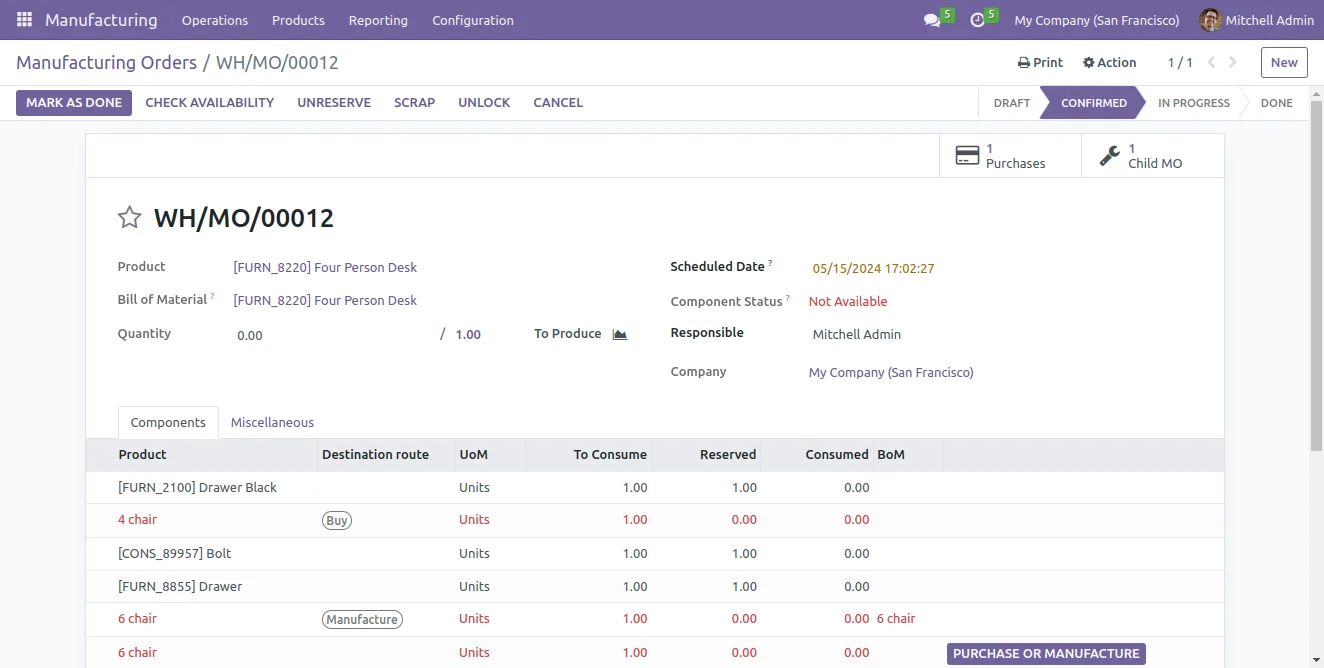Click Mark as Done button

[74, 102]
